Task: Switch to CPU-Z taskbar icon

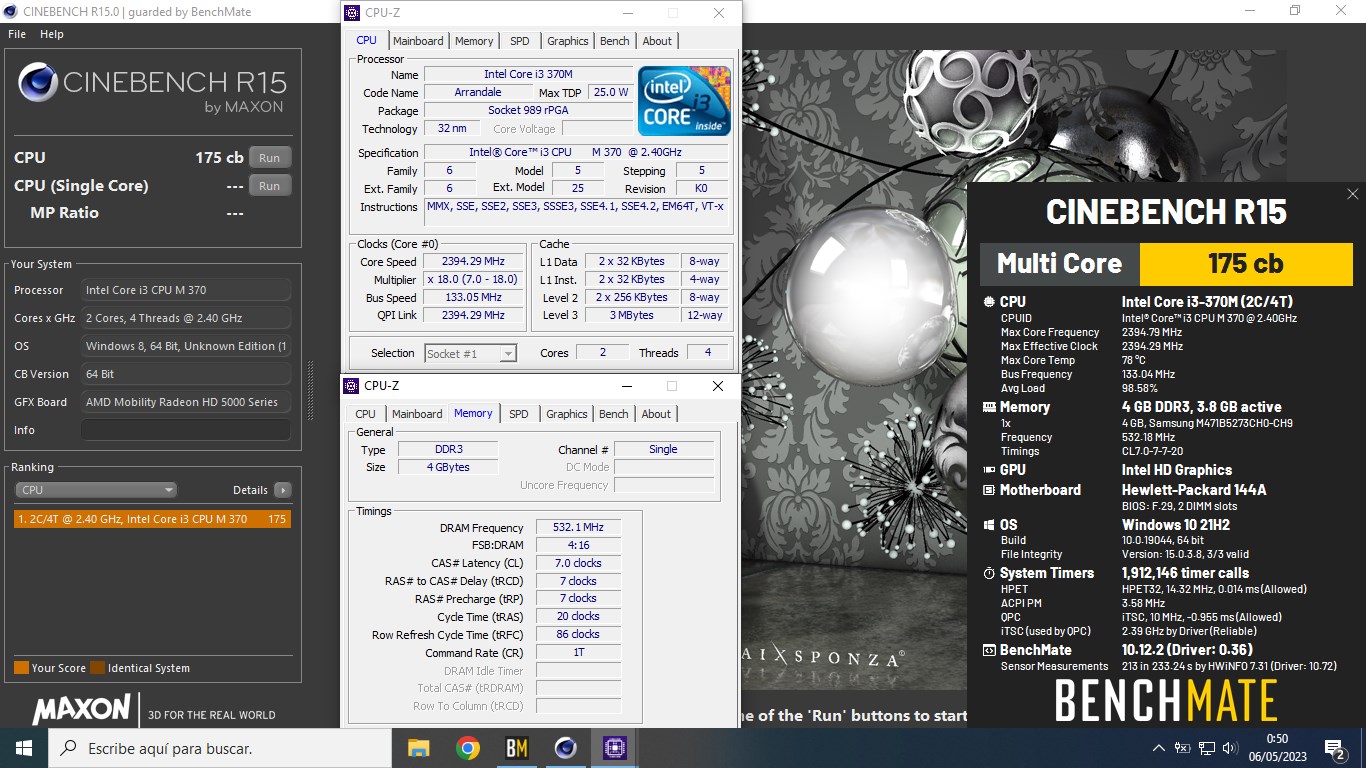Action: [614, 748]
